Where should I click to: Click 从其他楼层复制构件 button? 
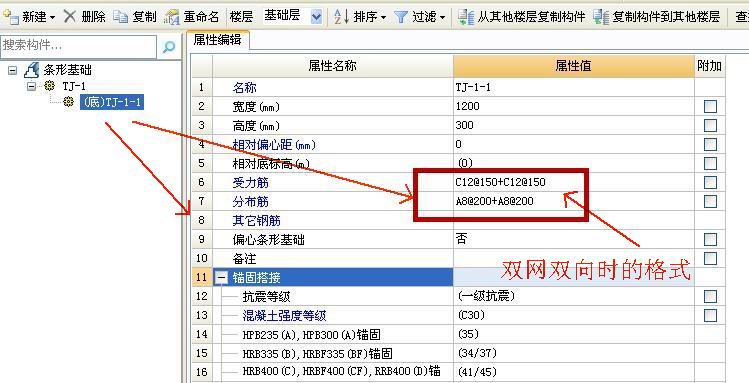pos(521,17)
